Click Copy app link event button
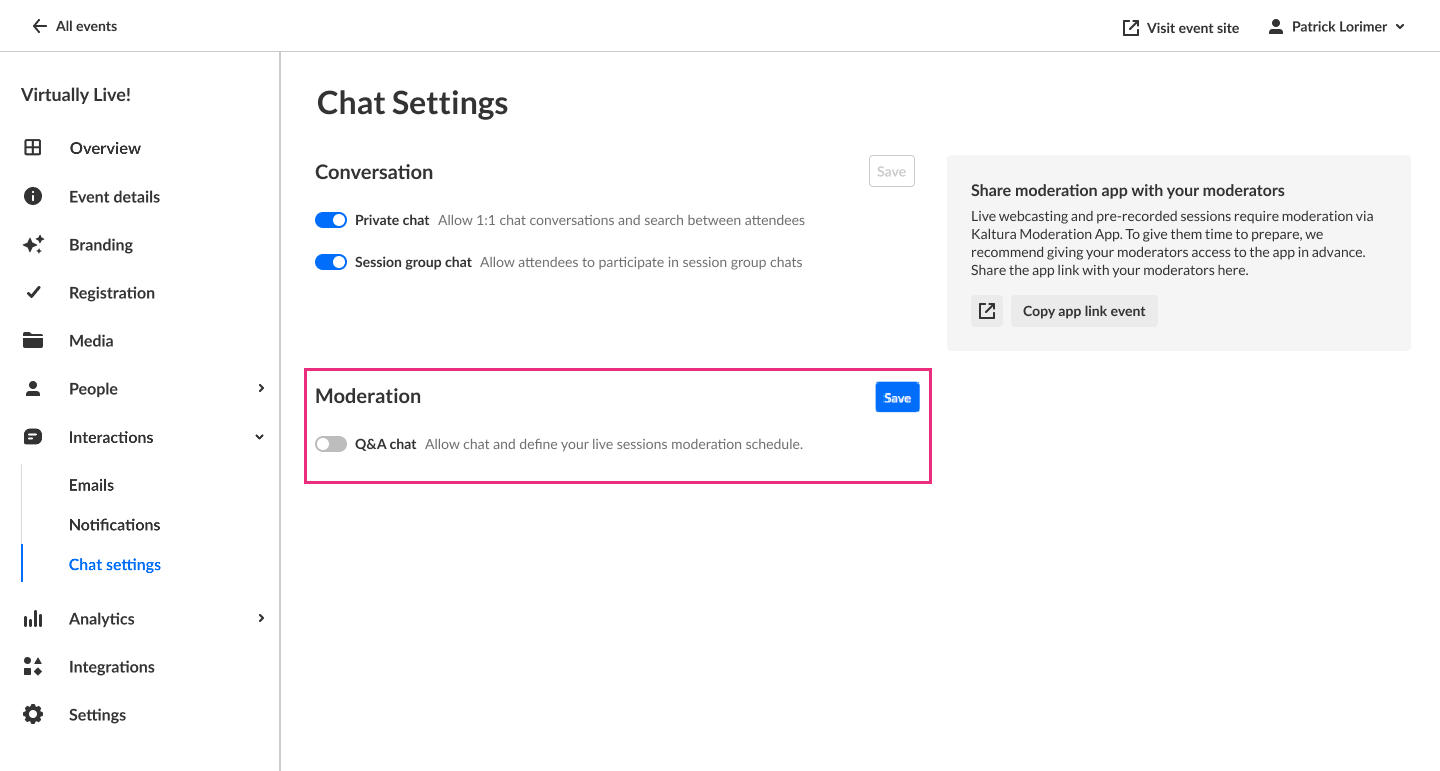 (1084, 311)
